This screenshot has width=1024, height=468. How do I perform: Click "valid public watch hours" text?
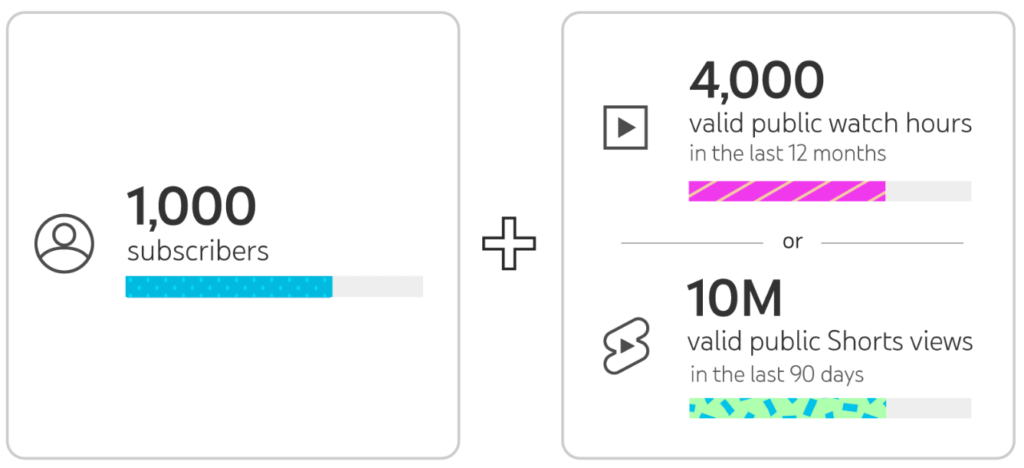[x=831, y=124]
